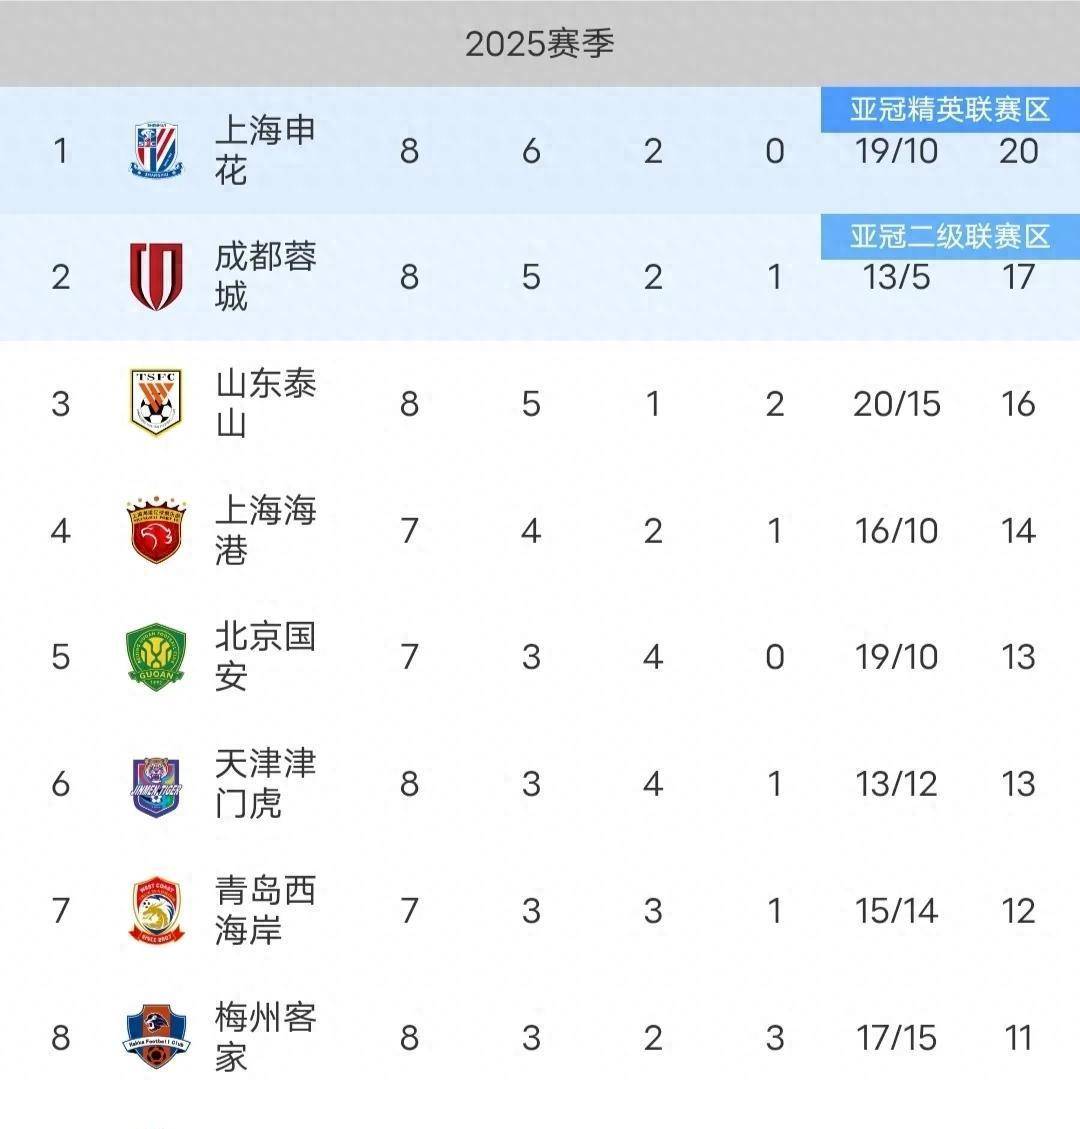Image resolution: width=1080 pixels, height=1129 pixels.
Task: Open team name 成都蓉城
Action: pyautogui.click(x=265, y=277)
